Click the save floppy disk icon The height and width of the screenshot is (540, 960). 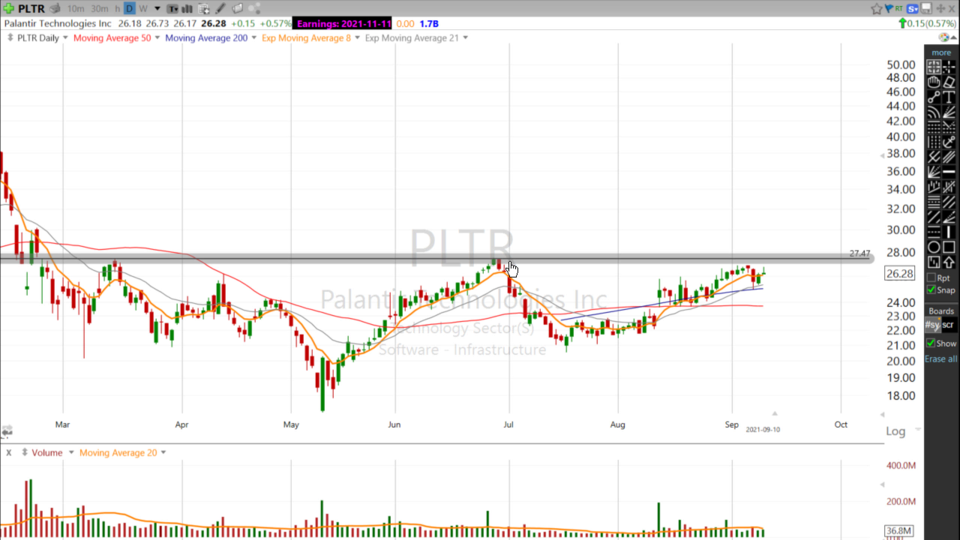[926, 9]
